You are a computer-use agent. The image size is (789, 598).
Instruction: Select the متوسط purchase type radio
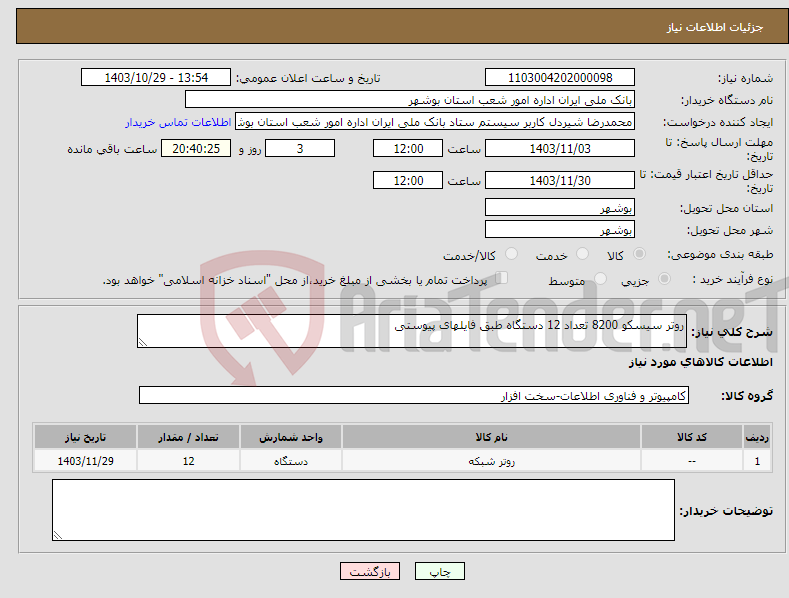point(600,279)
